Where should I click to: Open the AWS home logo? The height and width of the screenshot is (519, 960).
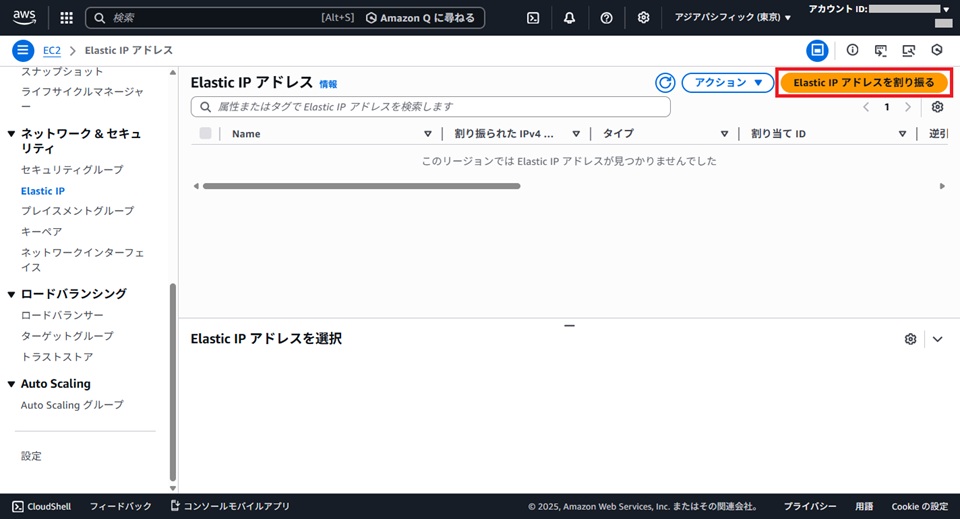(x=24, y=17)
